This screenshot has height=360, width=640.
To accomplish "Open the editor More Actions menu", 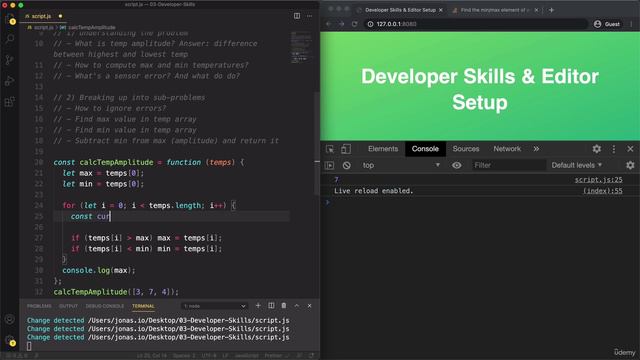I will pyautogui.click(x=309, y=16).
